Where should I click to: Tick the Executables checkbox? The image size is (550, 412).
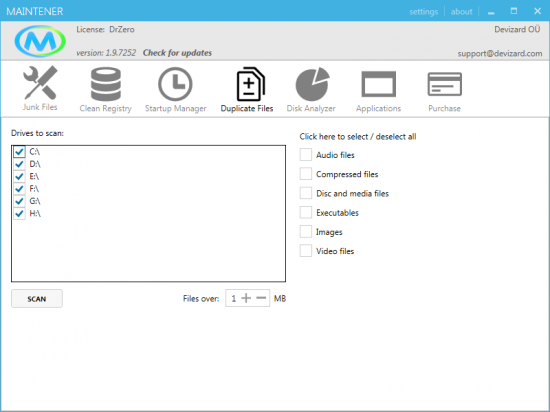pos(306,212)
